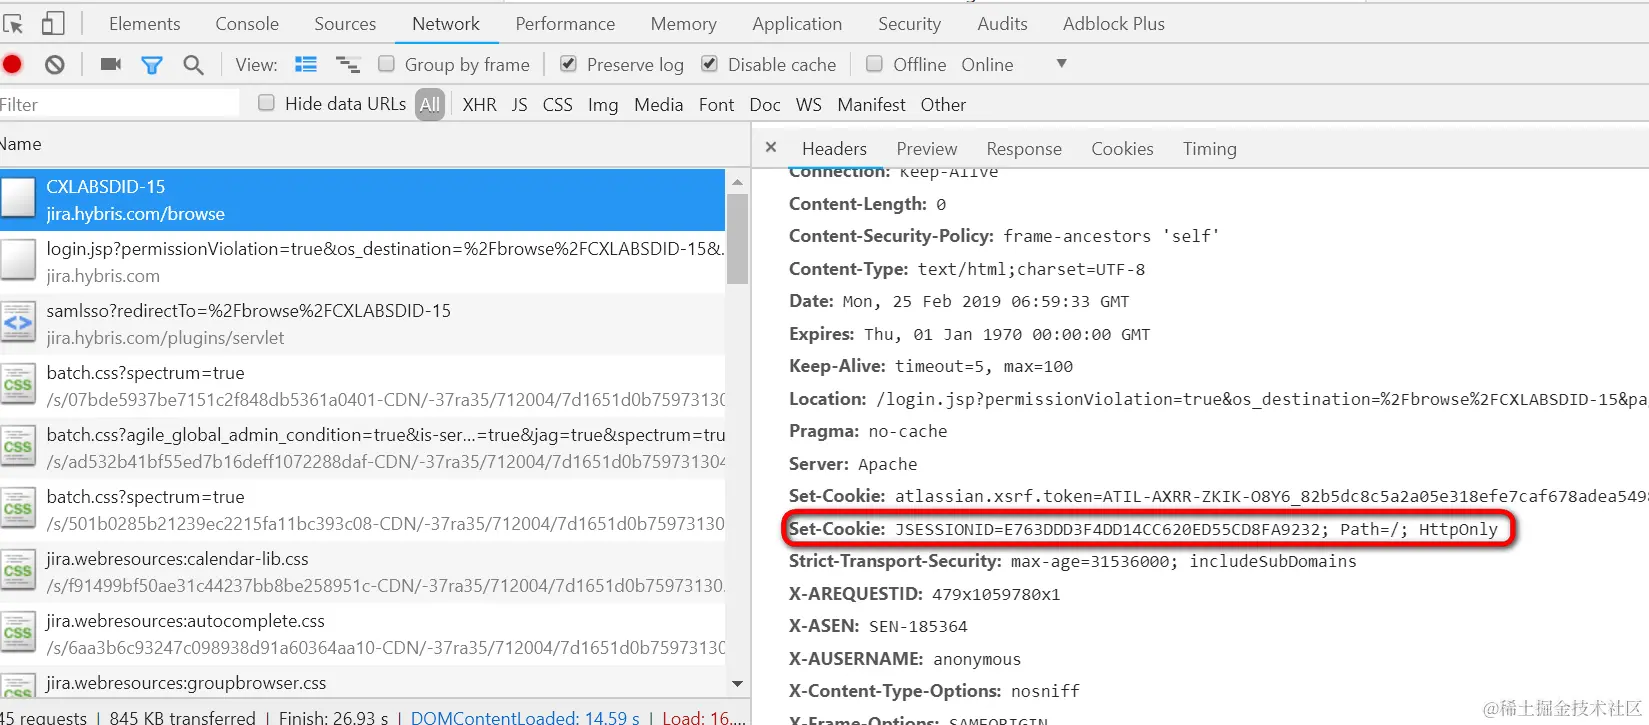
Task: Switch to Preview detail tab
Action: [926, 148]
